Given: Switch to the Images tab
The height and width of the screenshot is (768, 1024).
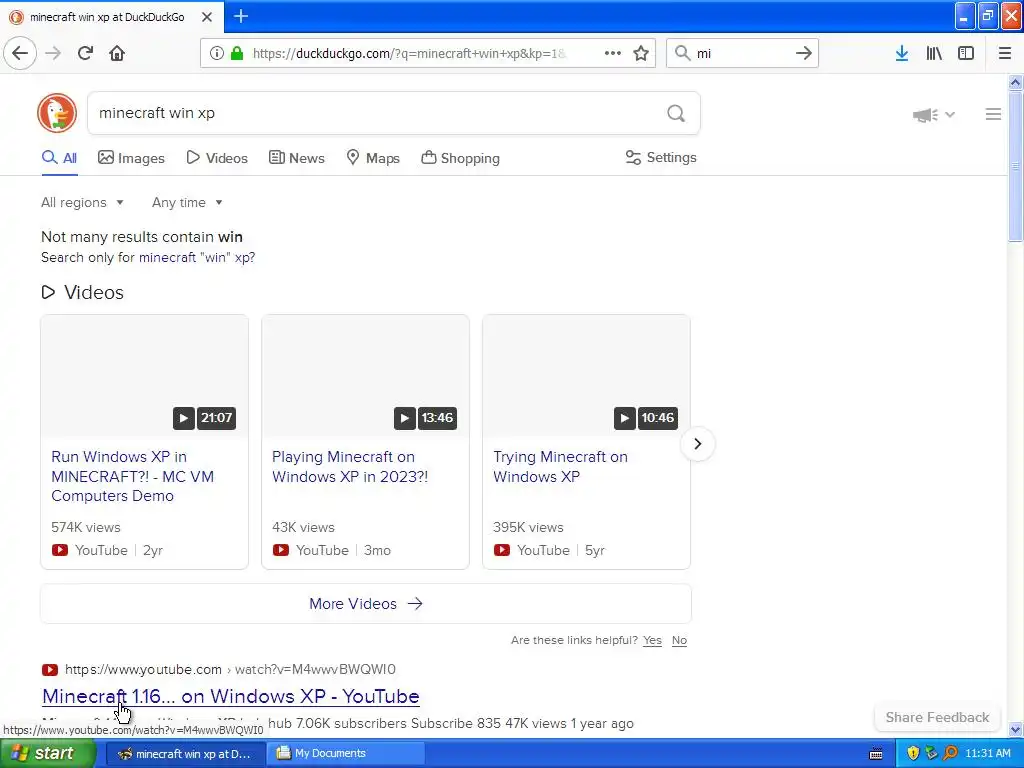Looking at the screenshot, I should tap(131, 158).
